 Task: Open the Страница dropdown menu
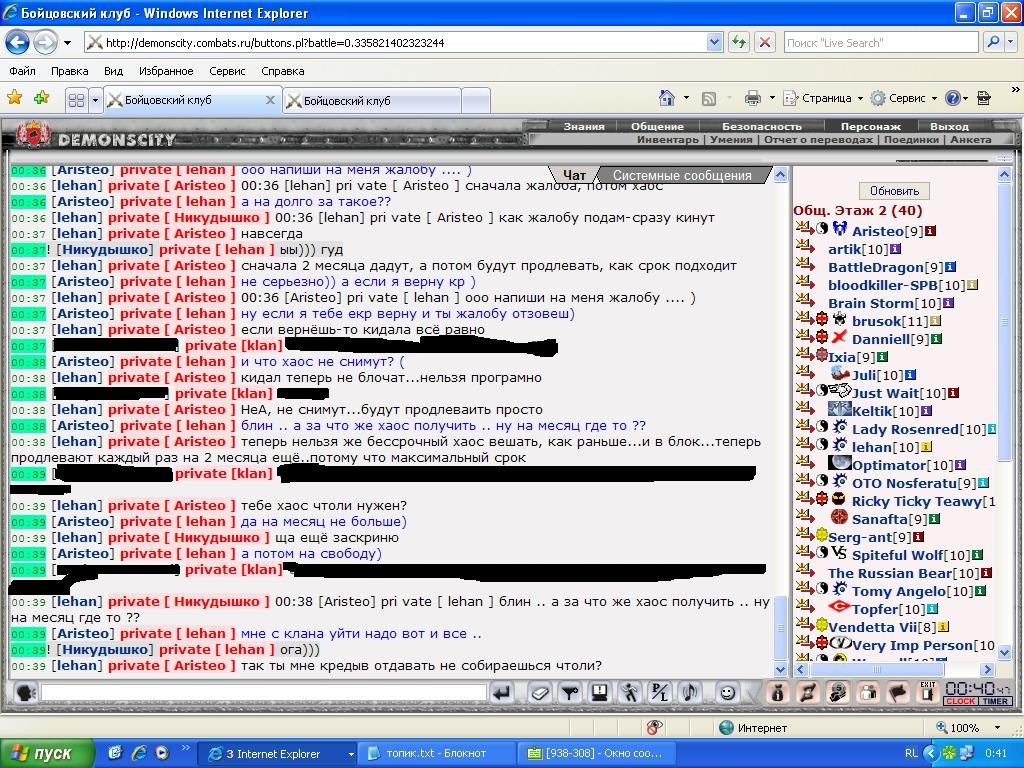pyautogui.click(x=823, y=99)
